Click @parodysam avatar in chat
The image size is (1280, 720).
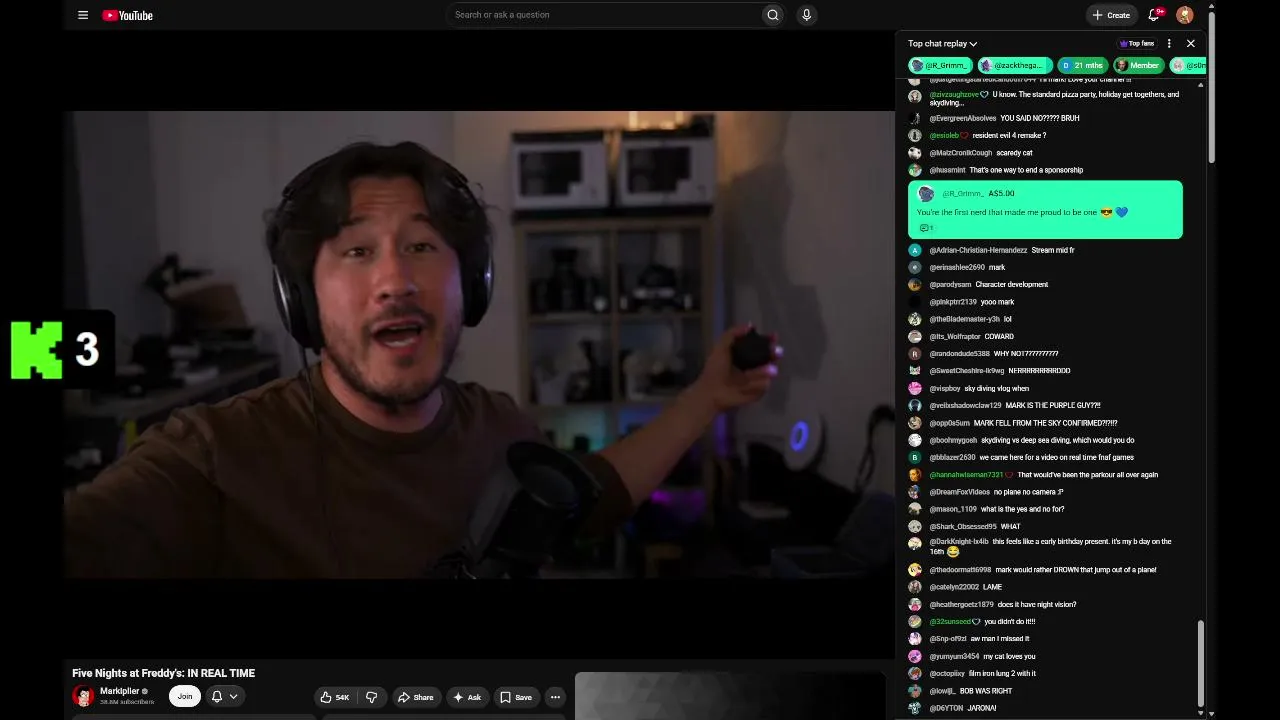point(914,285)
